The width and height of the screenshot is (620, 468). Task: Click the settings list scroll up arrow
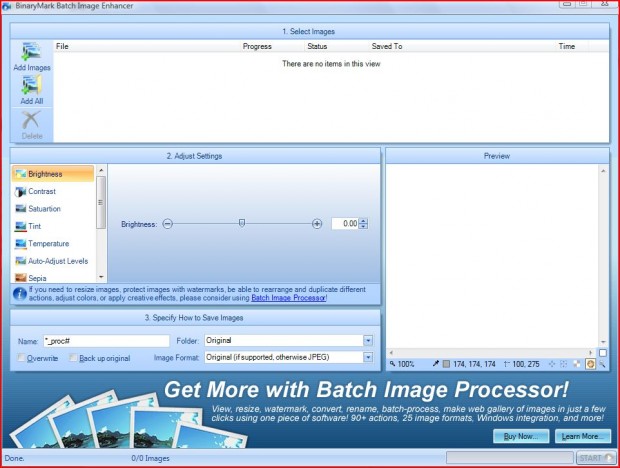[101, 170]
